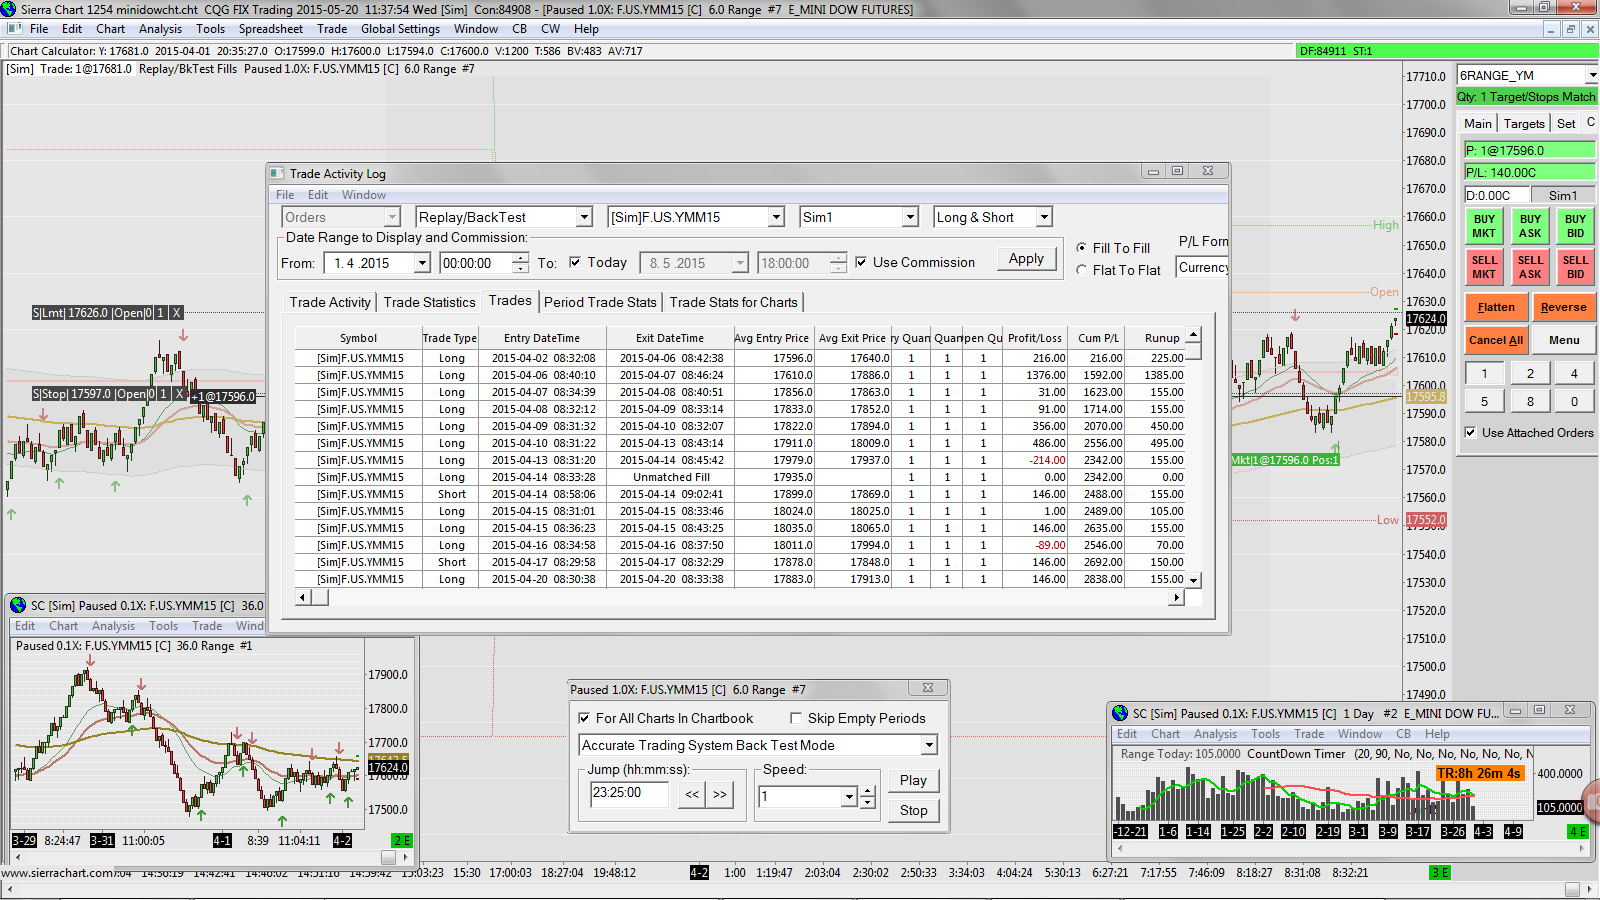Click the Sierra Chart icon on 36.0 Range chart window
The height and width of the screenshot is (900, 1600).
(x=18, y=605)
